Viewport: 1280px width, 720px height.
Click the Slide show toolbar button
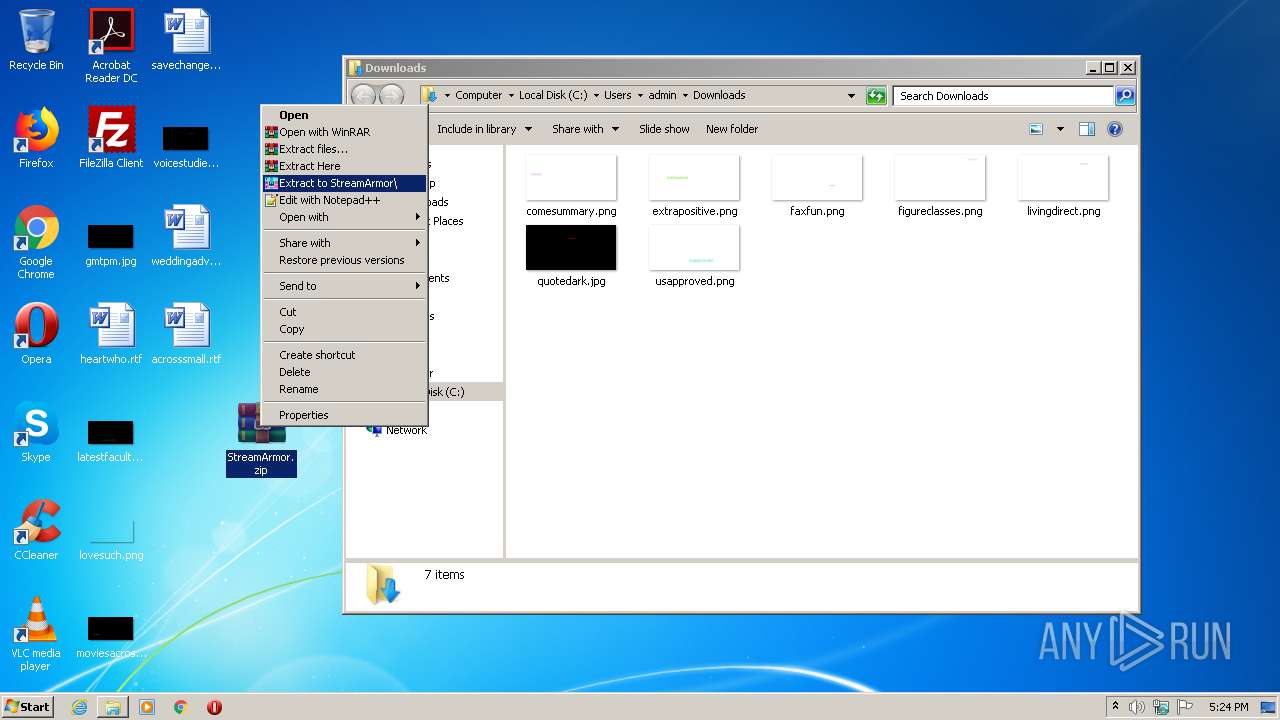664,129
